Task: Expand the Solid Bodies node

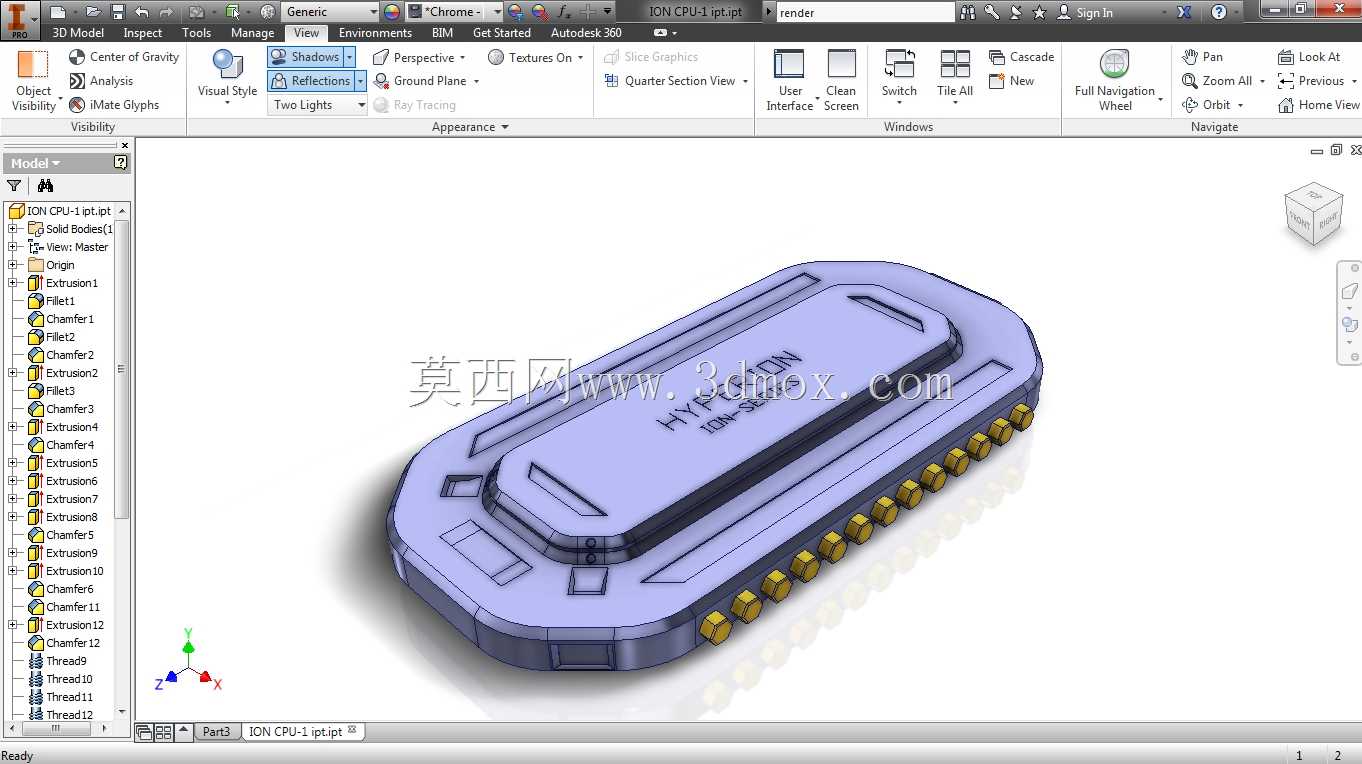Action: pyautogui.click(x=13, y=229)
